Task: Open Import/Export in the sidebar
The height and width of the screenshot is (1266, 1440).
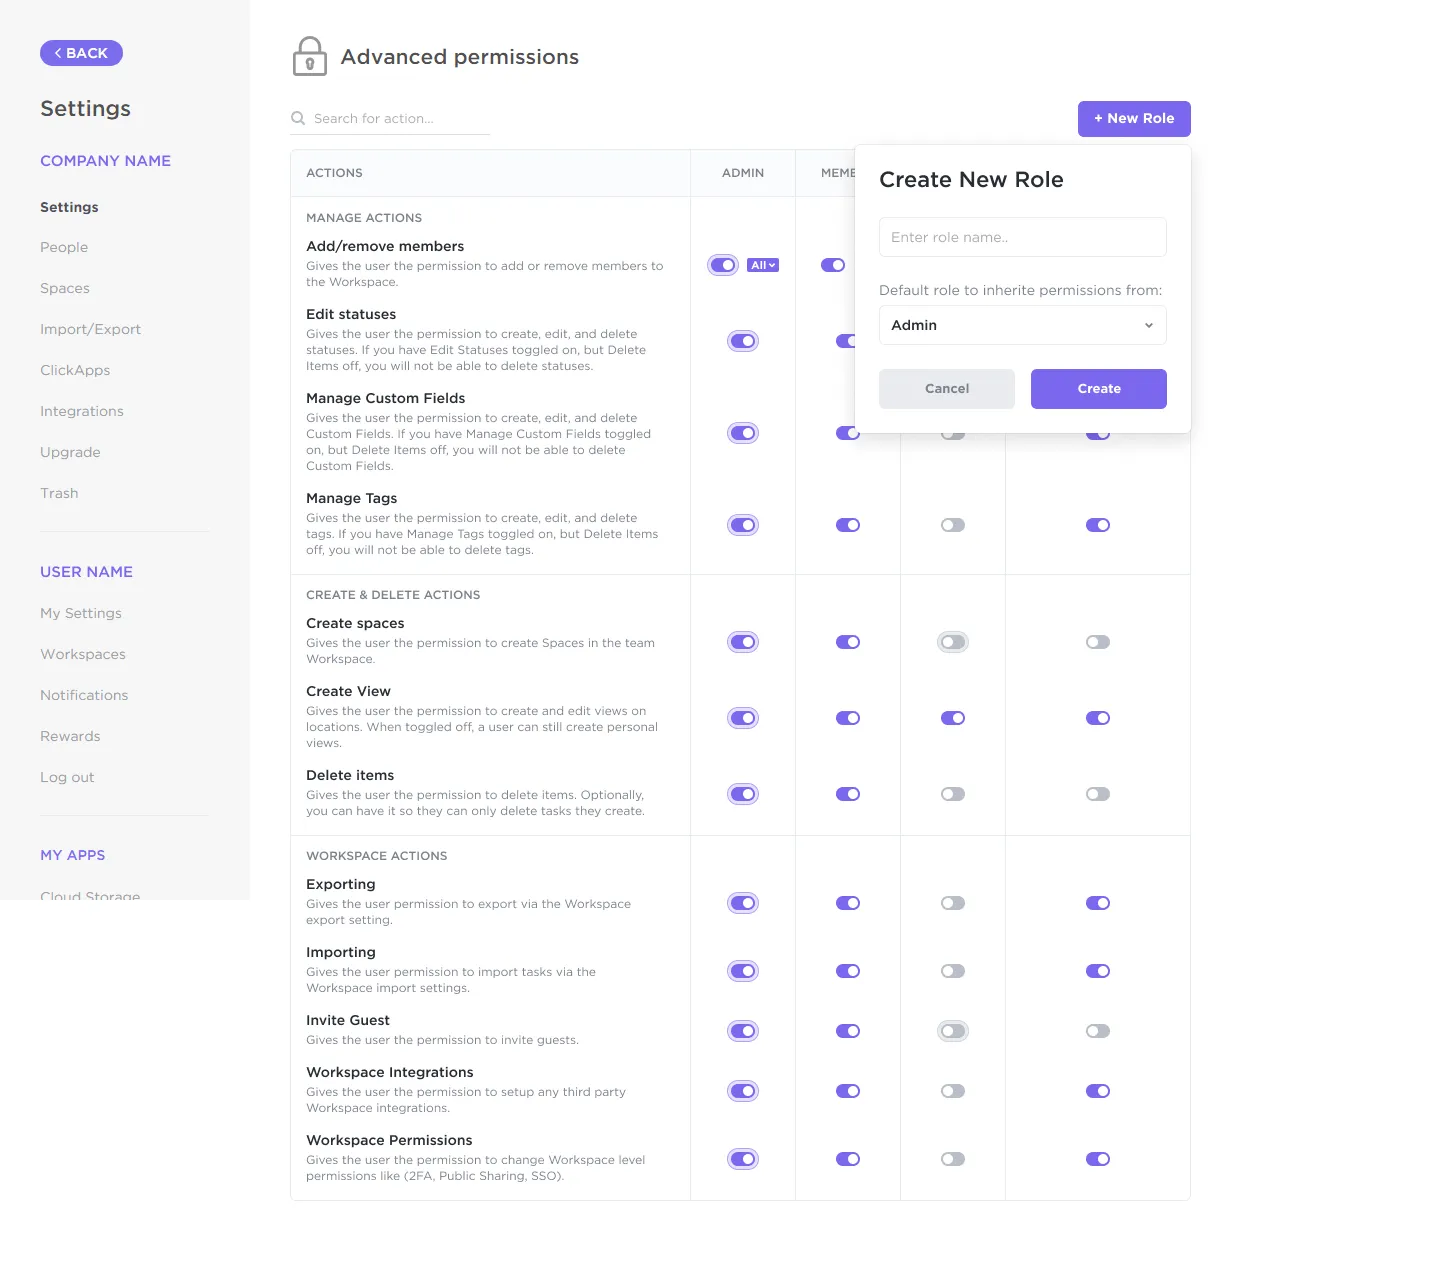Action: 90,329
